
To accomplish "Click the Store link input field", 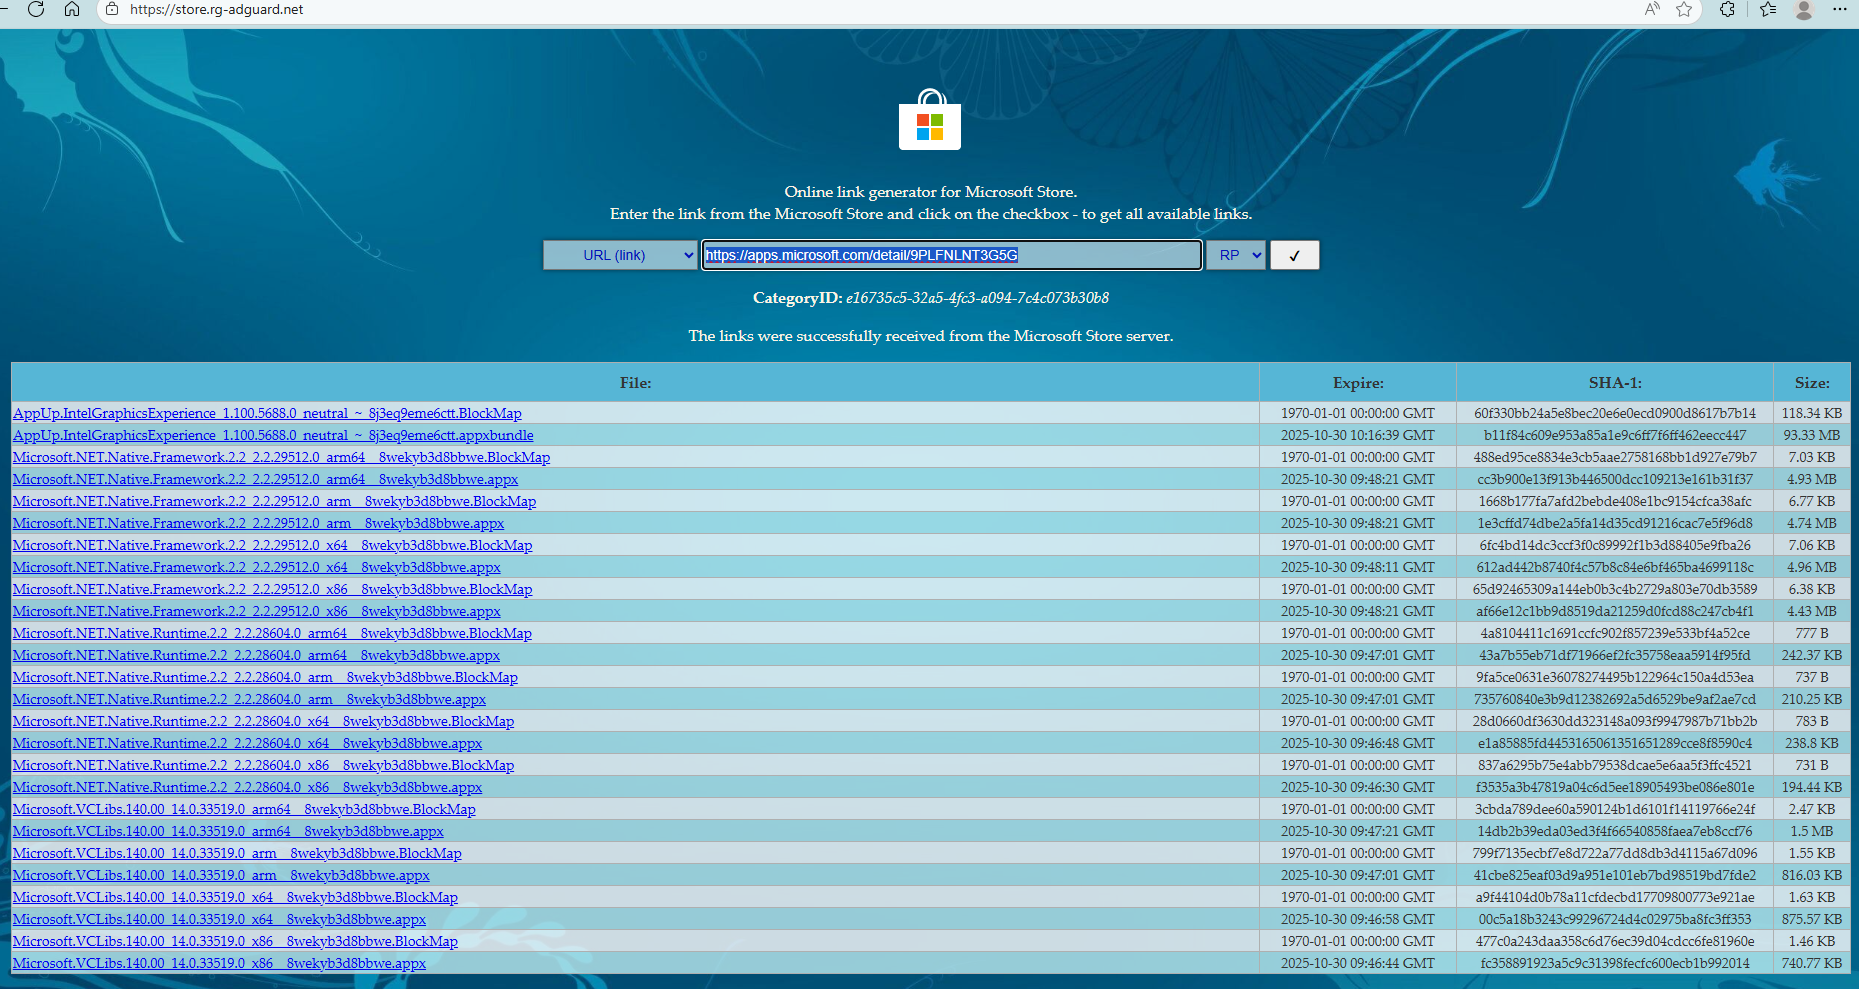I will click(x=951, y=255).
